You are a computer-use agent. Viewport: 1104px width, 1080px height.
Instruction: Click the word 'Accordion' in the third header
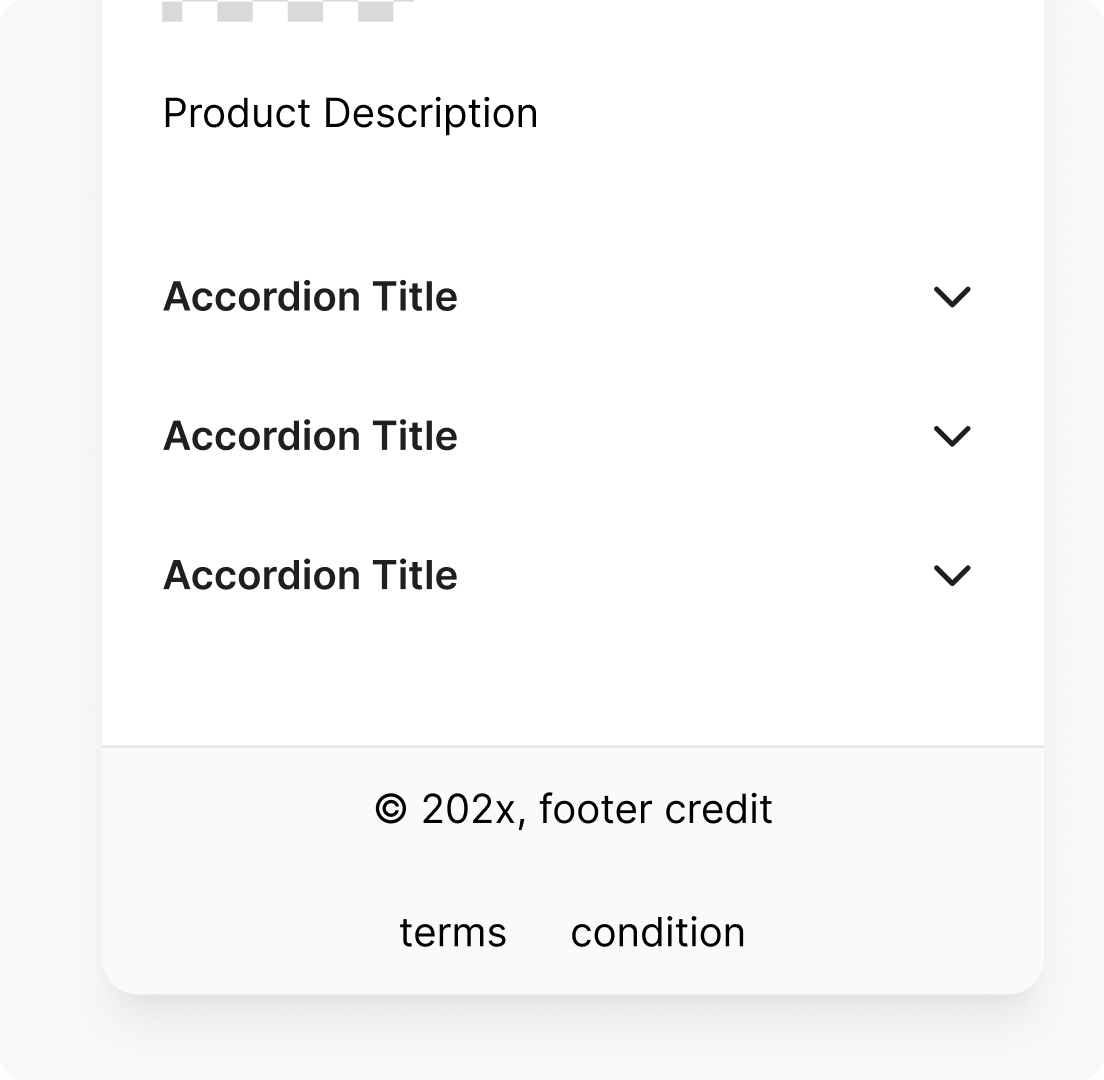pos(262,575)
